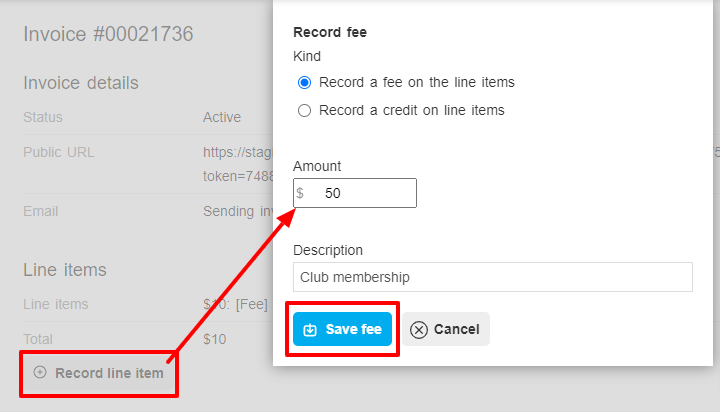Select "Record a fee on the line items" radio

point(304,83)
